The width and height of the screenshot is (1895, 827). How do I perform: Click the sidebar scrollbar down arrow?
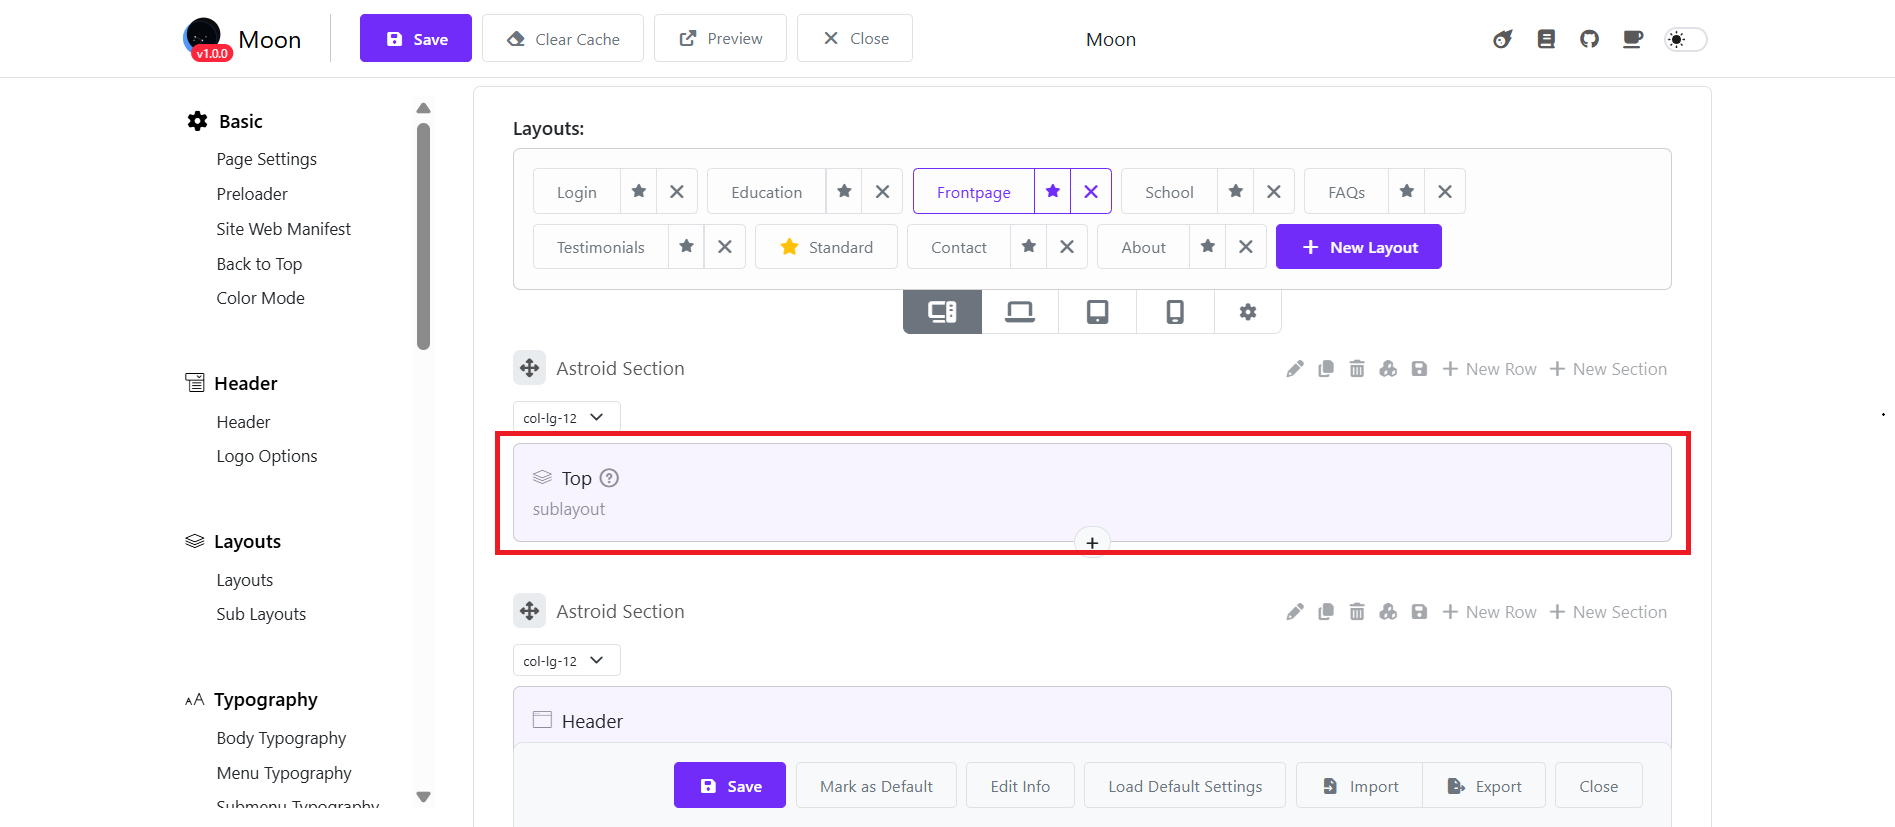coord(424,797)
